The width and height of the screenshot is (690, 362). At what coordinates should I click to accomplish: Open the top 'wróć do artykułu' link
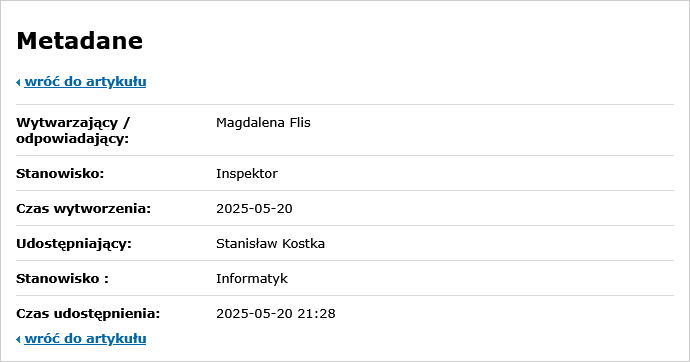(85, 82)
